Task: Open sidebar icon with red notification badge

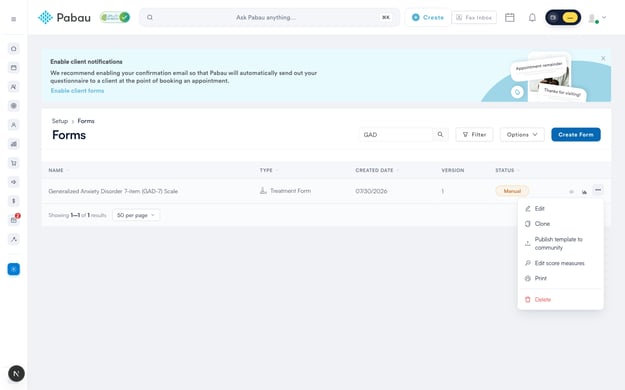Action: pos(14,219)
